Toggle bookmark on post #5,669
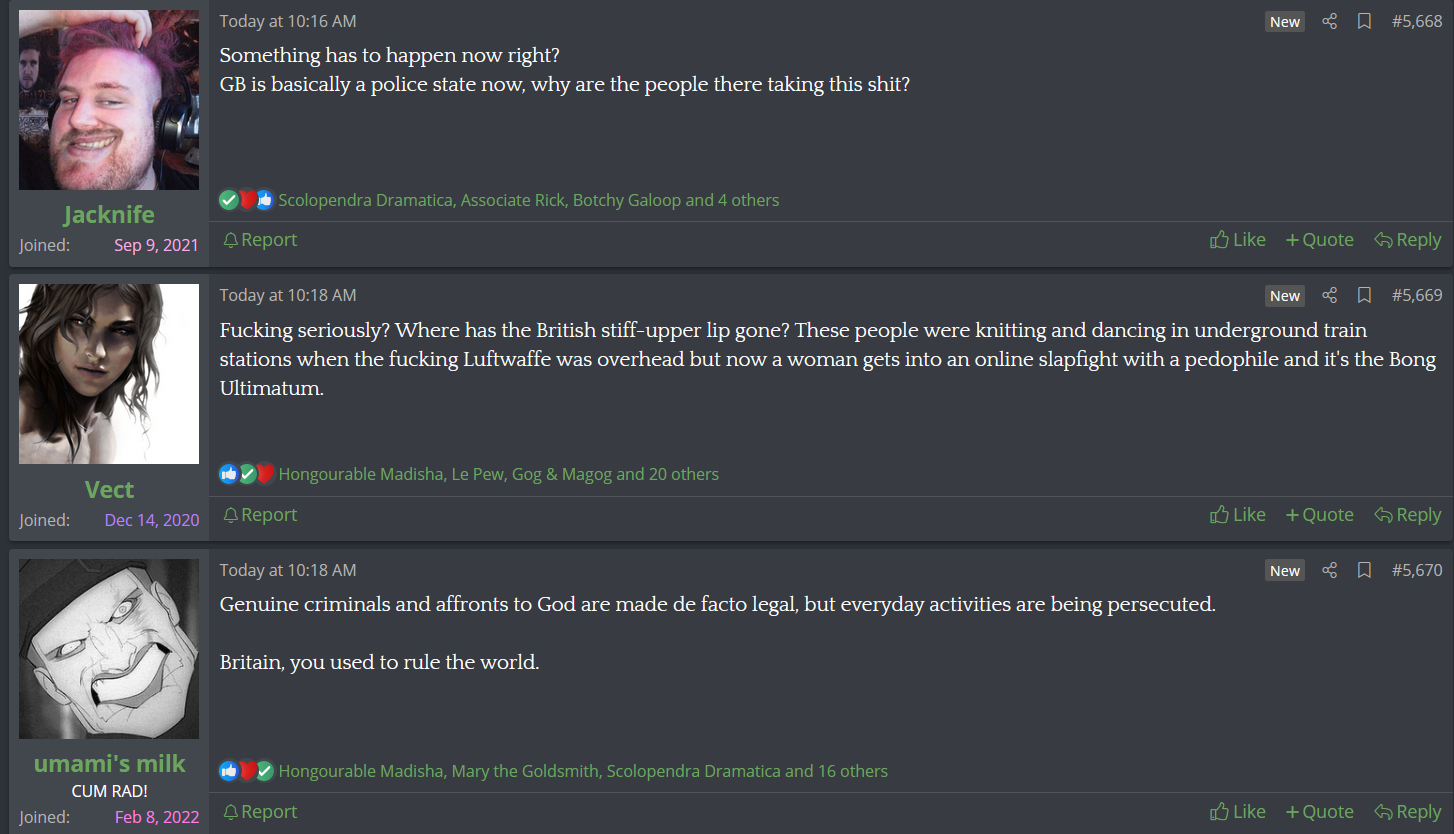The width and height of the screenshot is (1454, 834). click(1363, 295)
